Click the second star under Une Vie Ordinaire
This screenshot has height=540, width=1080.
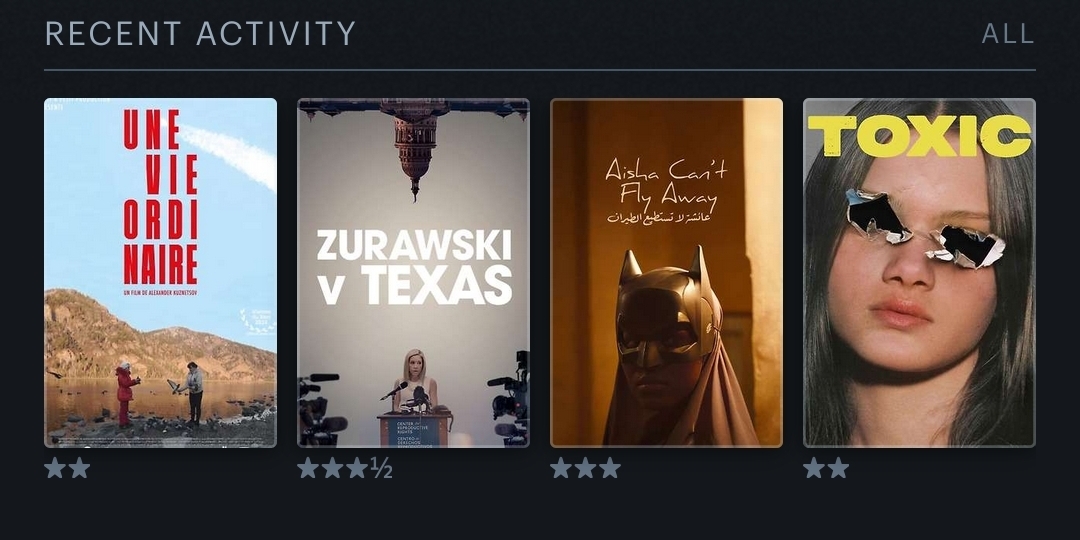pos(80,468)
